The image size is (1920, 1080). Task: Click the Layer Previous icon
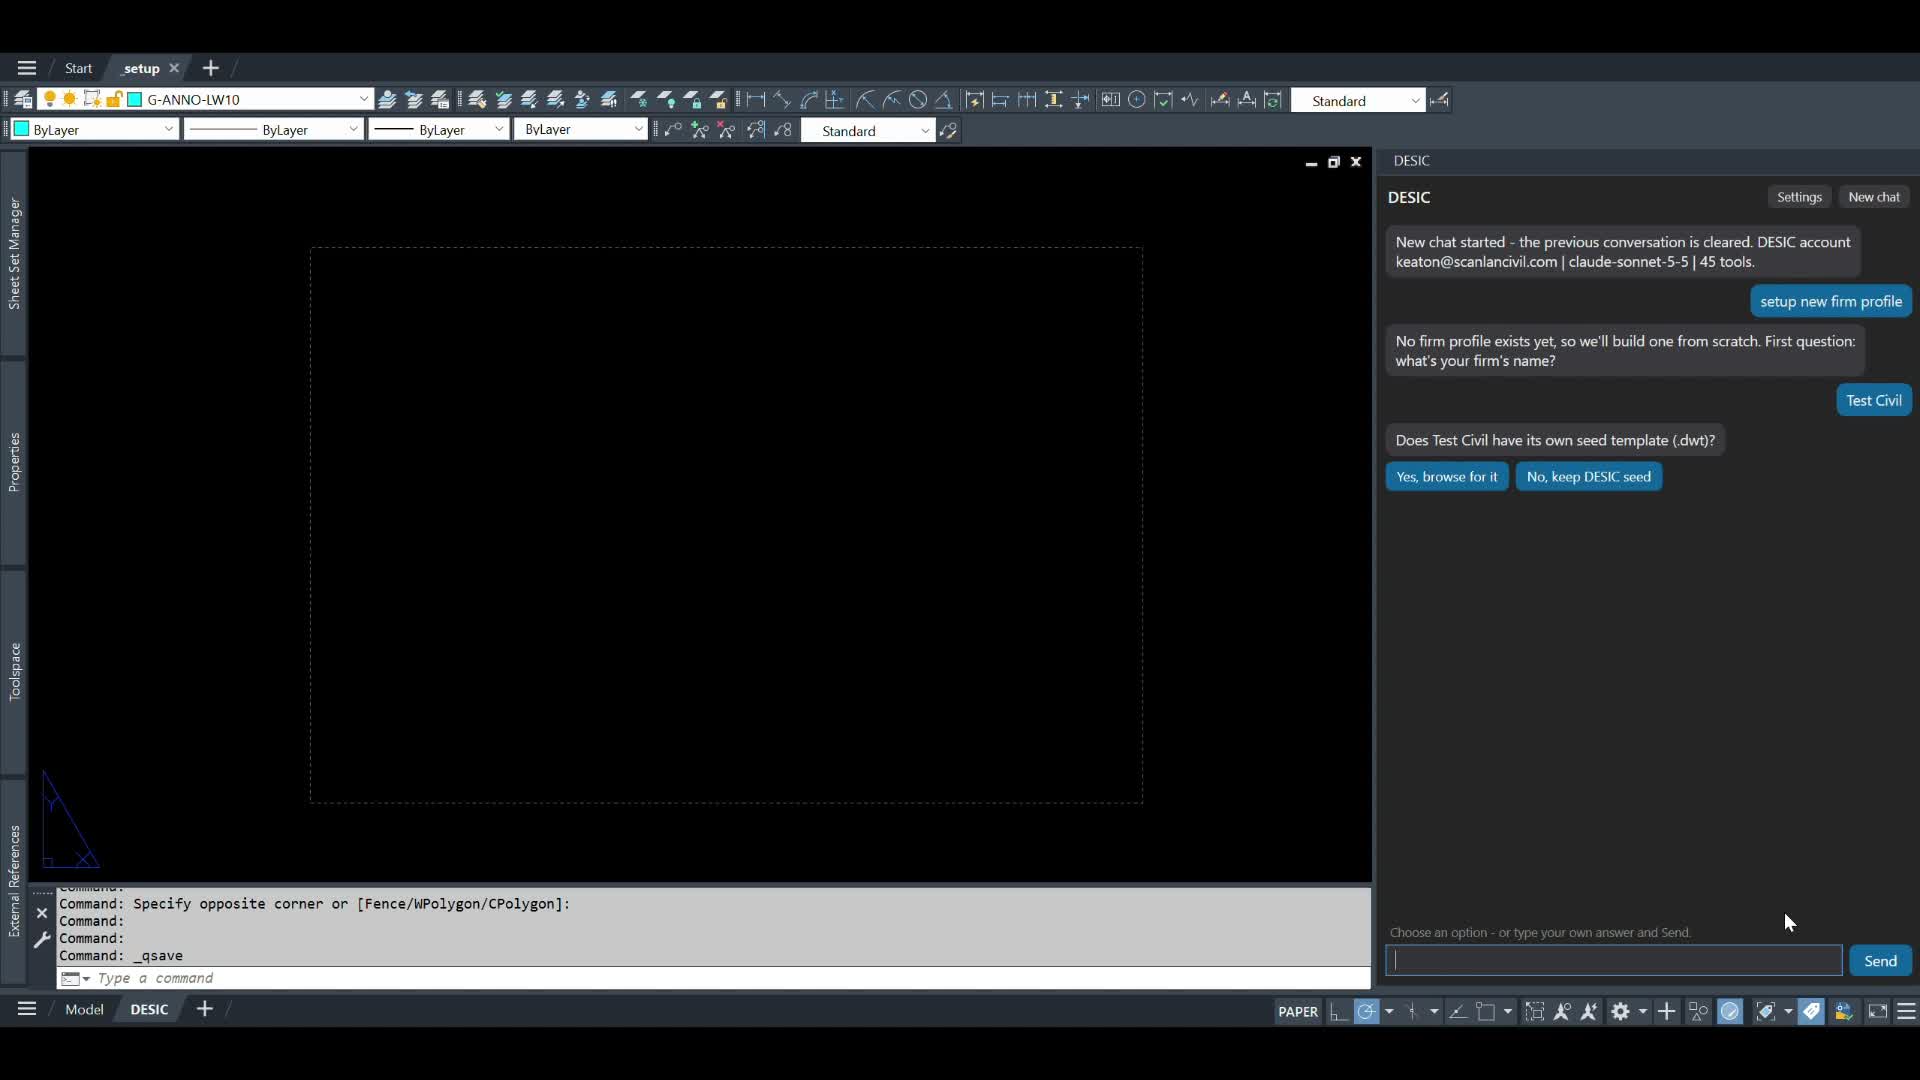414,100
